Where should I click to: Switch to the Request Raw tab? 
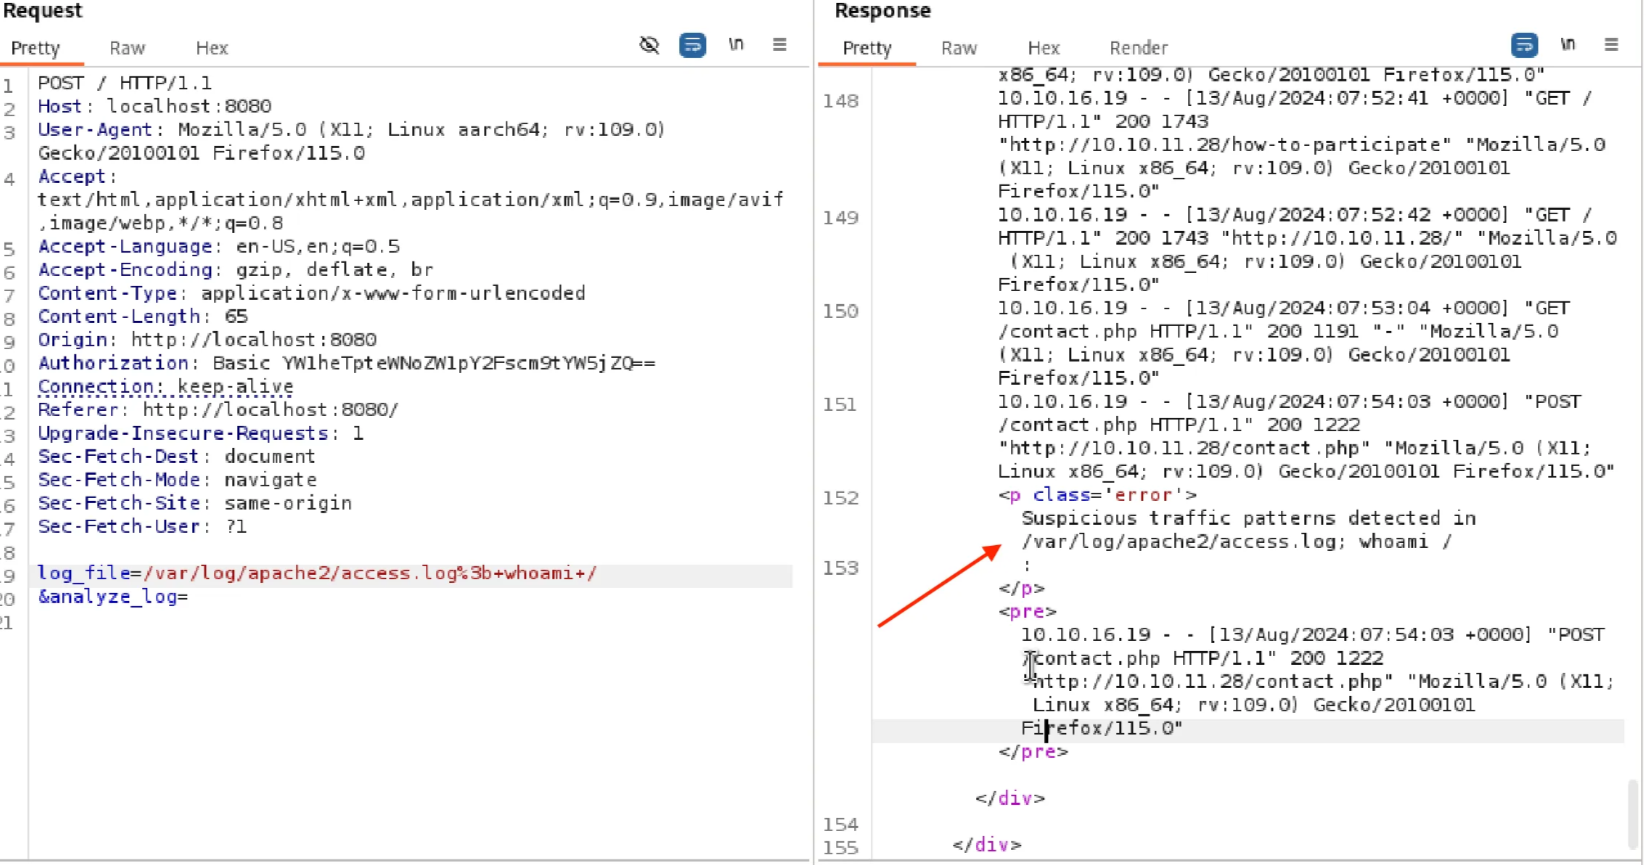127,48
